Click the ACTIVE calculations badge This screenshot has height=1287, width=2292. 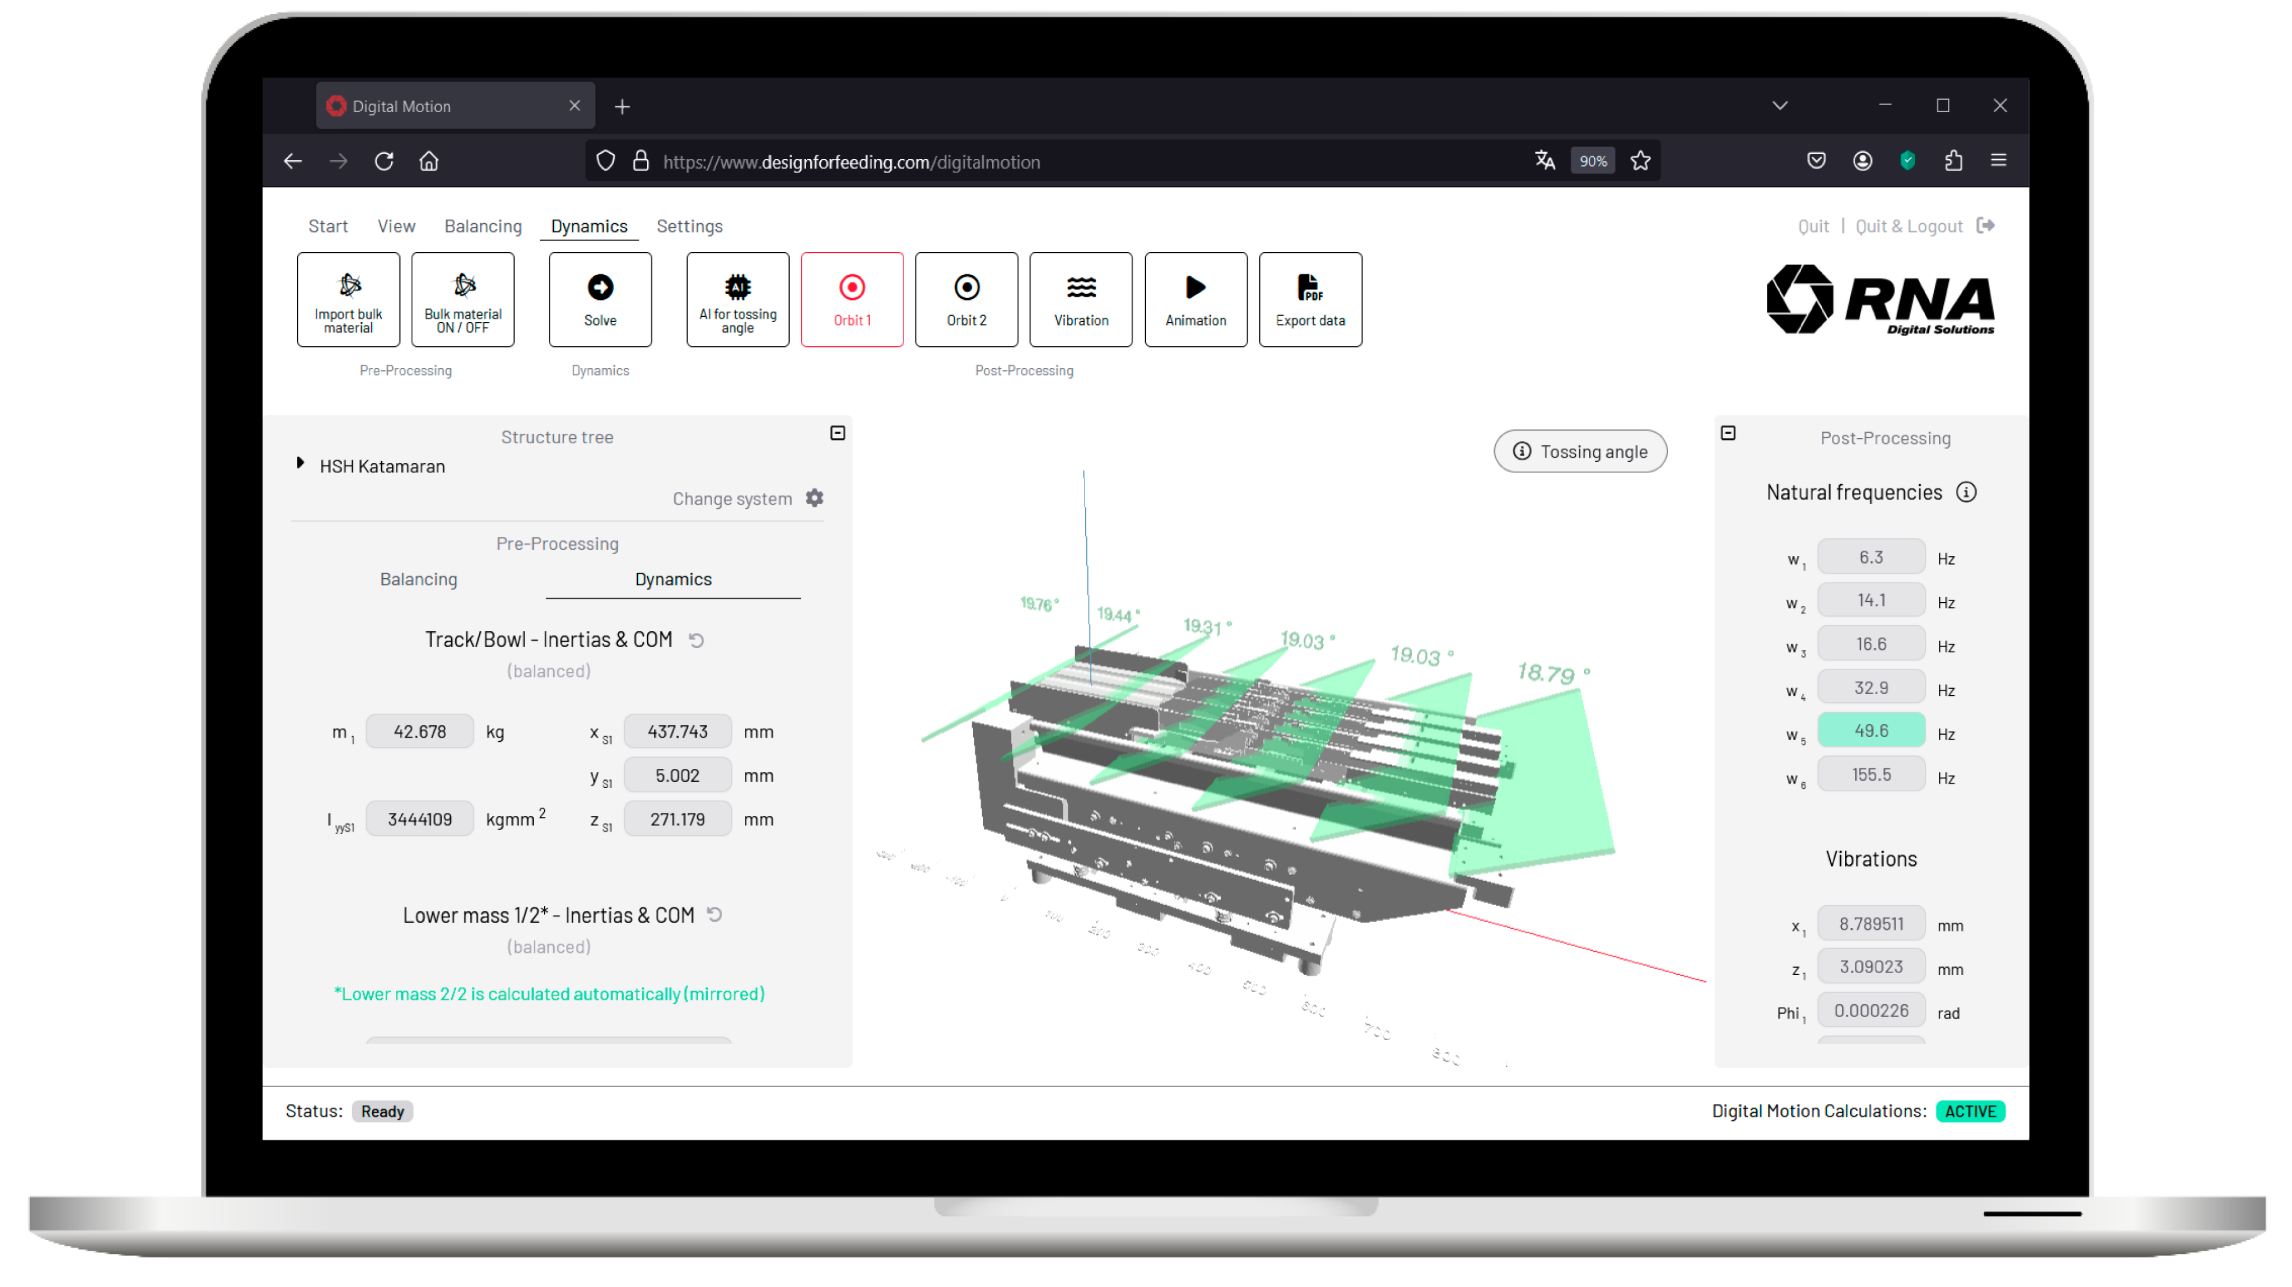pos(1970,1111)
